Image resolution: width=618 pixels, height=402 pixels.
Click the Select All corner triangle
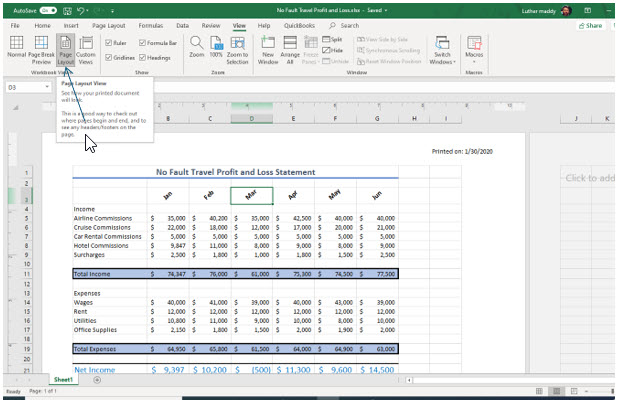coord(16,107)
